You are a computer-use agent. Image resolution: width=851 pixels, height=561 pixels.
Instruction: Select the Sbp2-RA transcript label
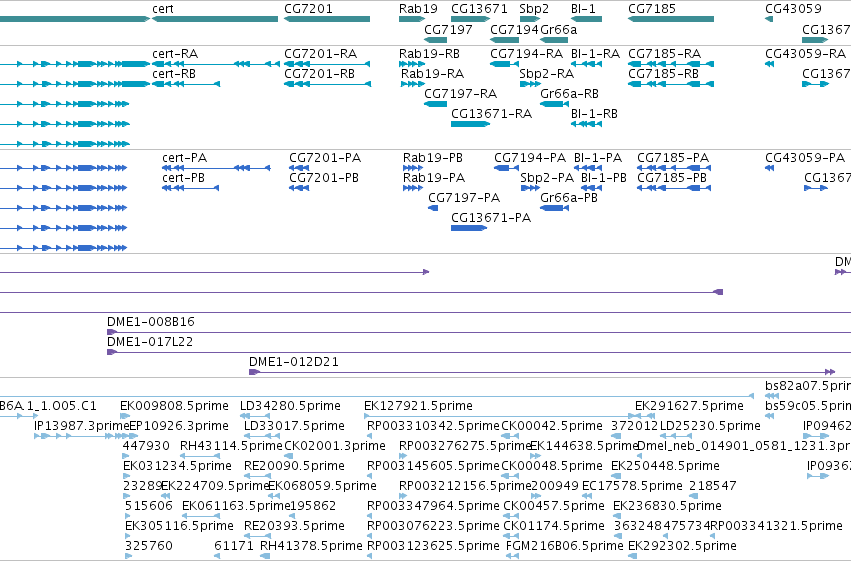click(547, 73)
